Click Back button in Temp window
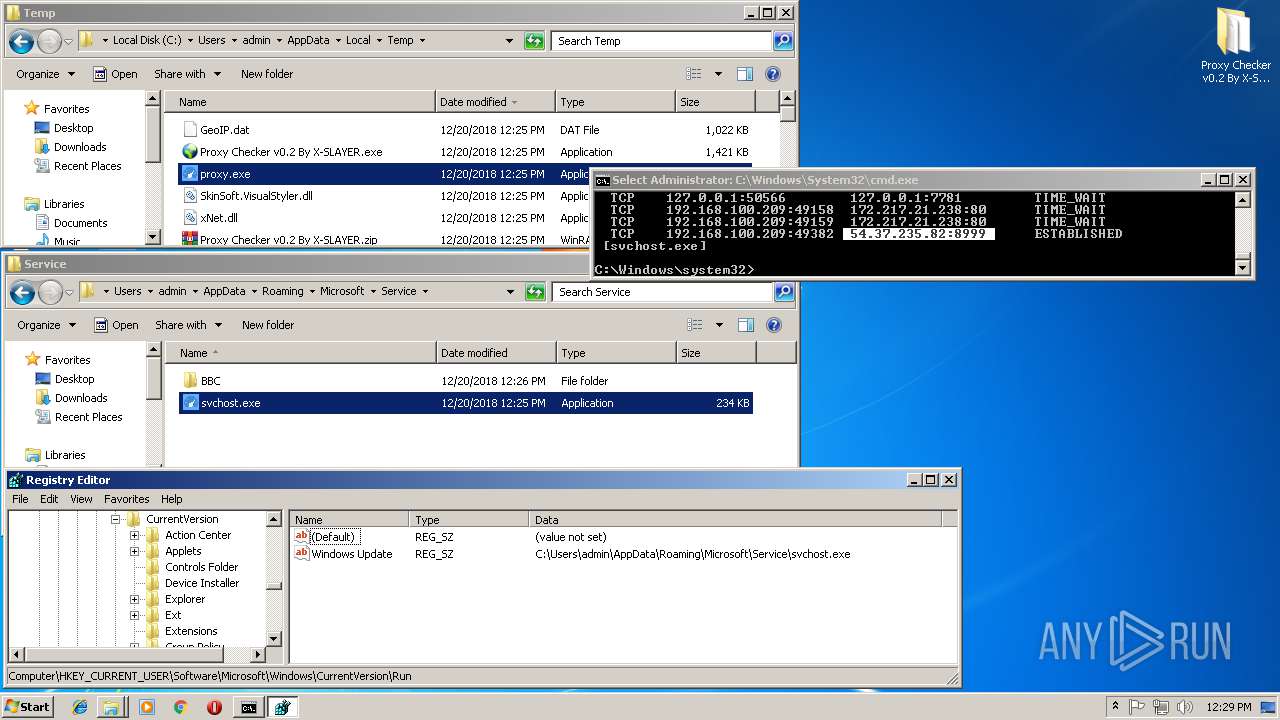Screen dimensions: 1280x720 pyautogui.click(x=21, y=41)
